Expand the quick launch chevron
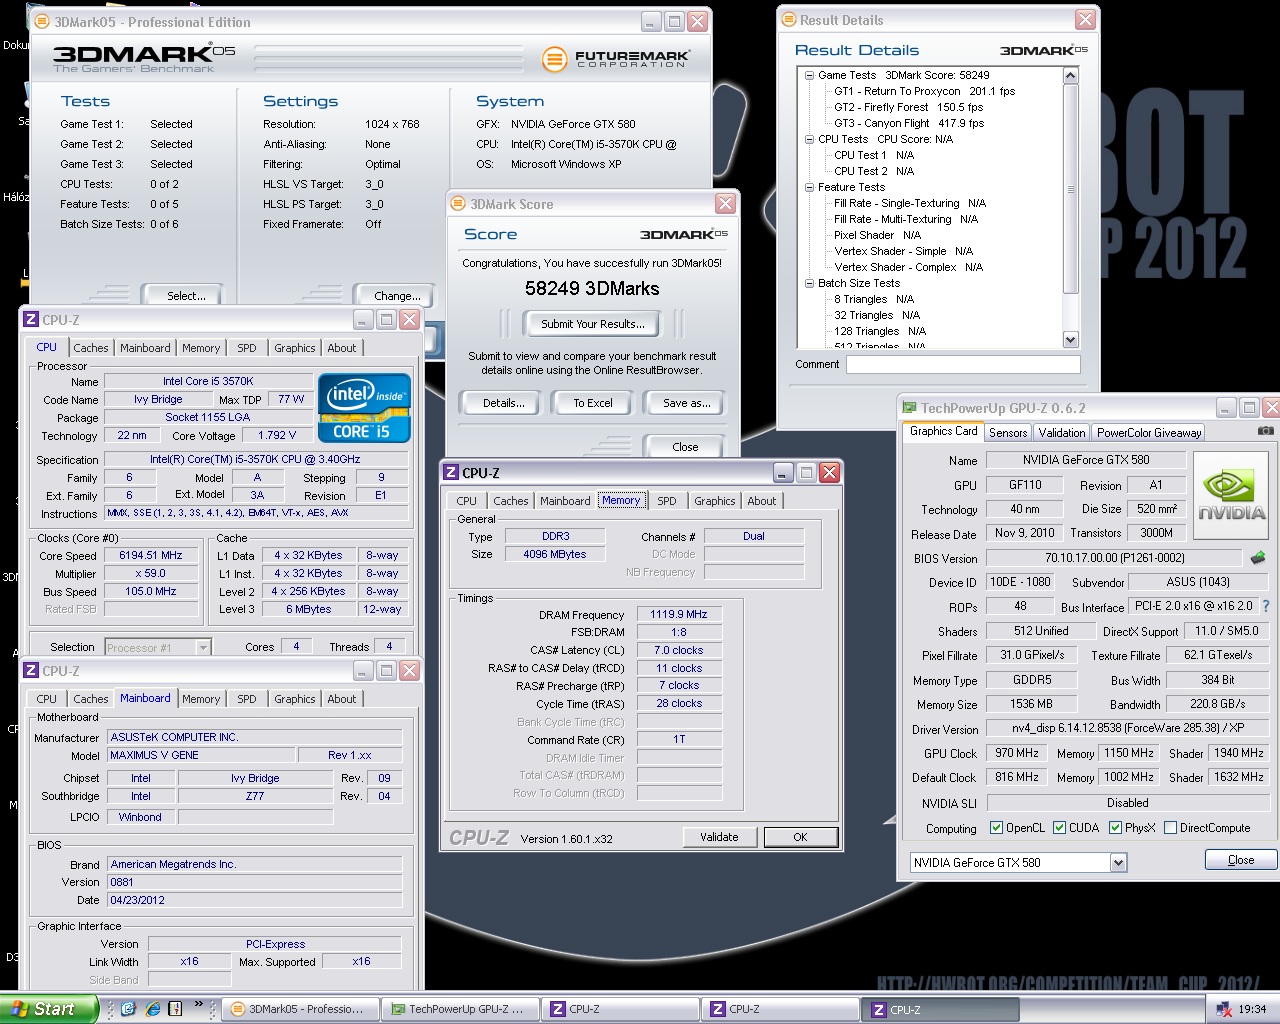The height and width of the screenshot is (1024, 1280). [x=198, y=1004]
